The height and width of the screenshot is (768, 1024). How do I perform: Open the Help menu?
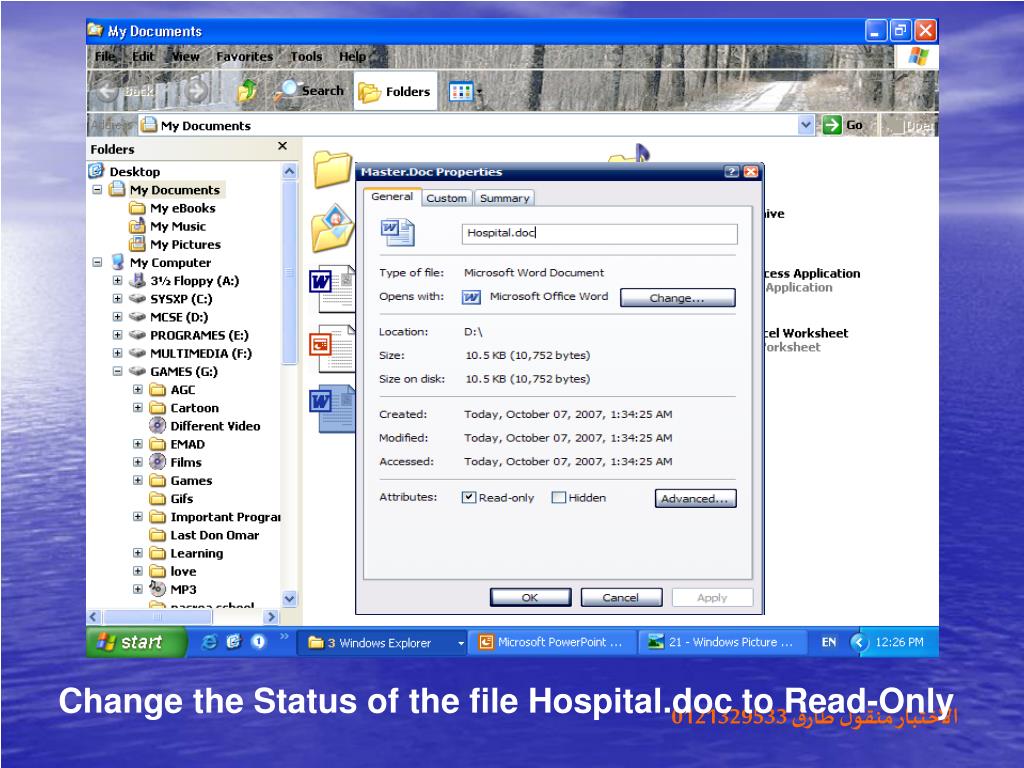click(x=353, y=57)
